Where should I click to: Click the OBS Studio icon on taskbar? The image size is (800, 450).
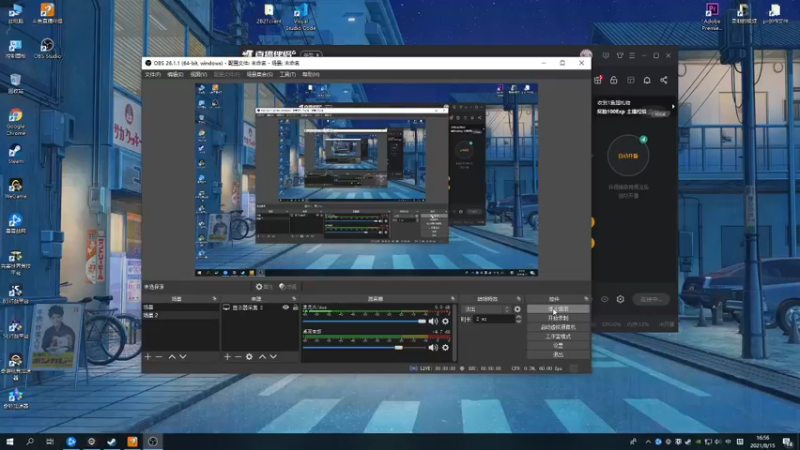153,441
